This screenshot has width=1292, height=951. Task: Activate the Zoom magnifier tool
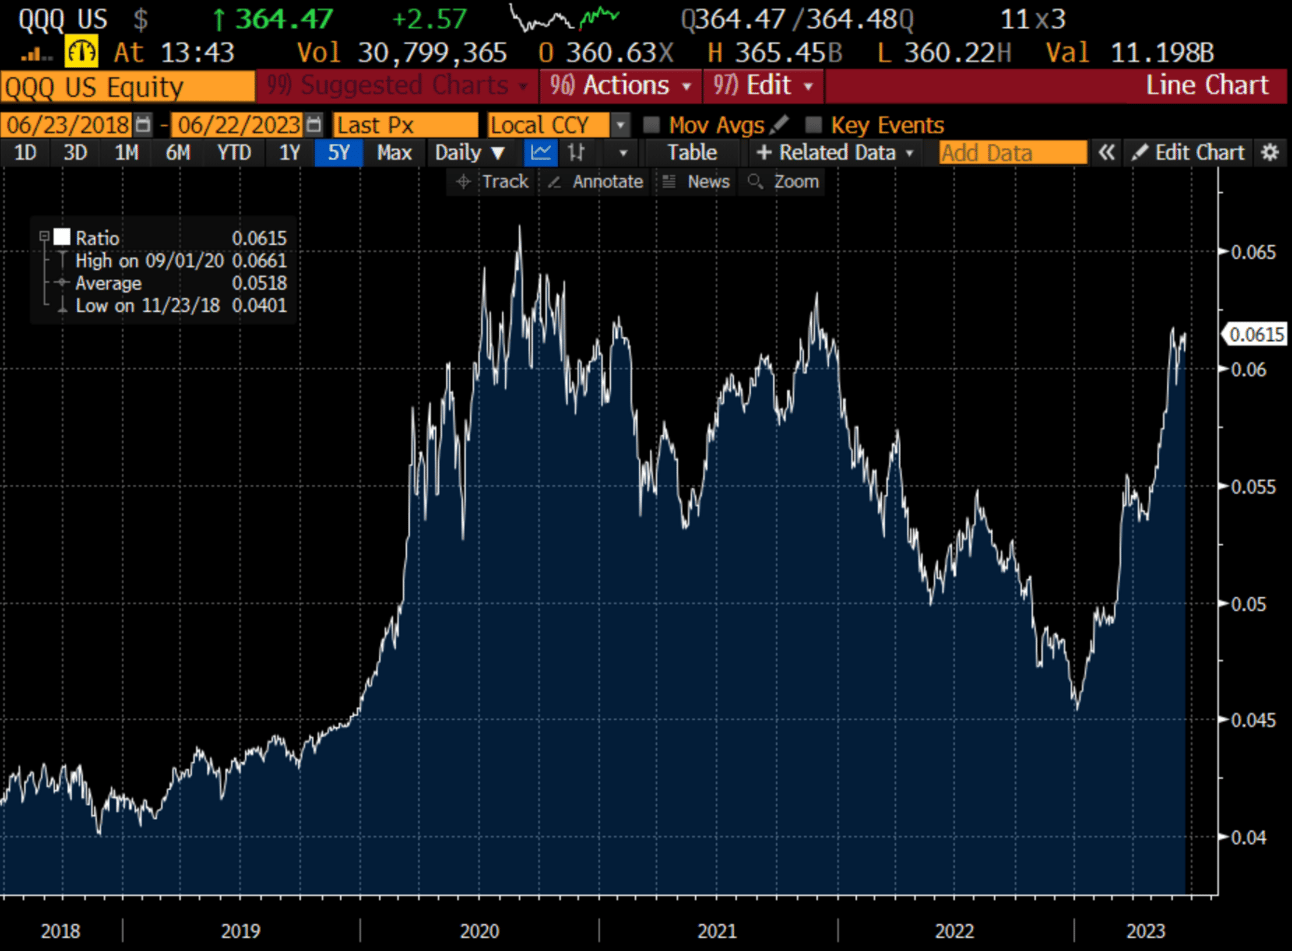click(x=784, y=182)
